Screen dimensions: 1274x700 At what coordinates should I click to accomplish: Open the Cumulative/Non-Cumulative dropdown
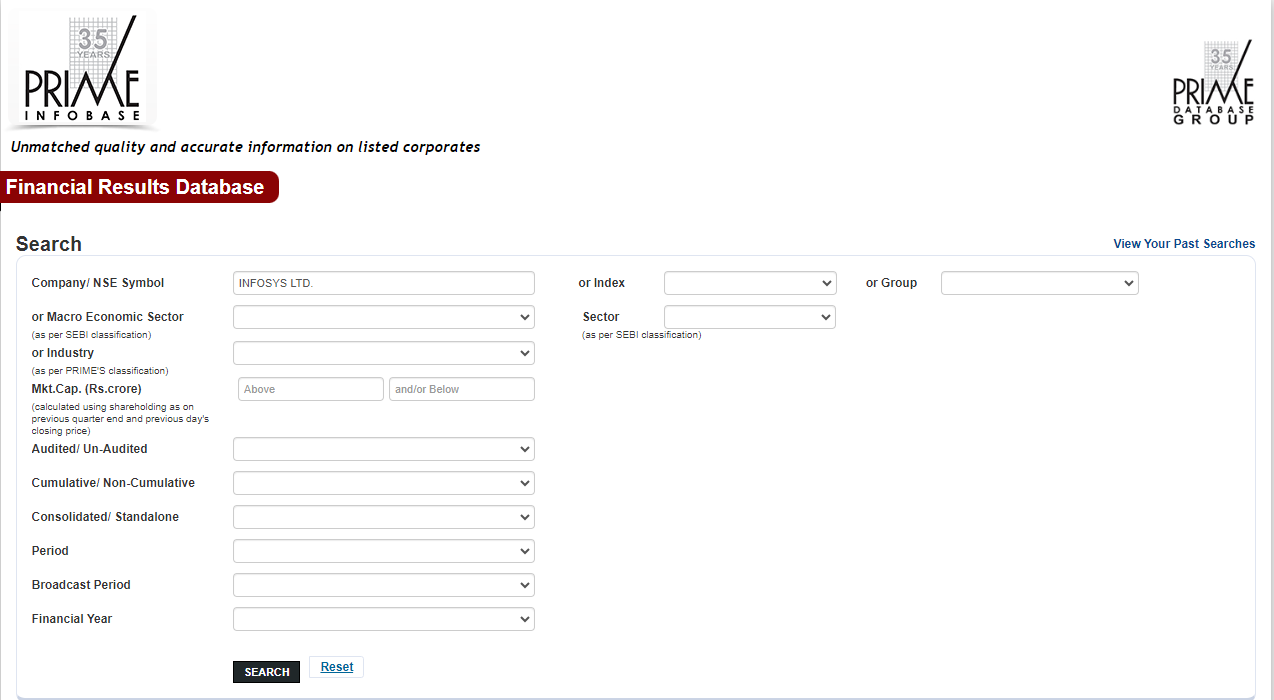coord(383,483)
